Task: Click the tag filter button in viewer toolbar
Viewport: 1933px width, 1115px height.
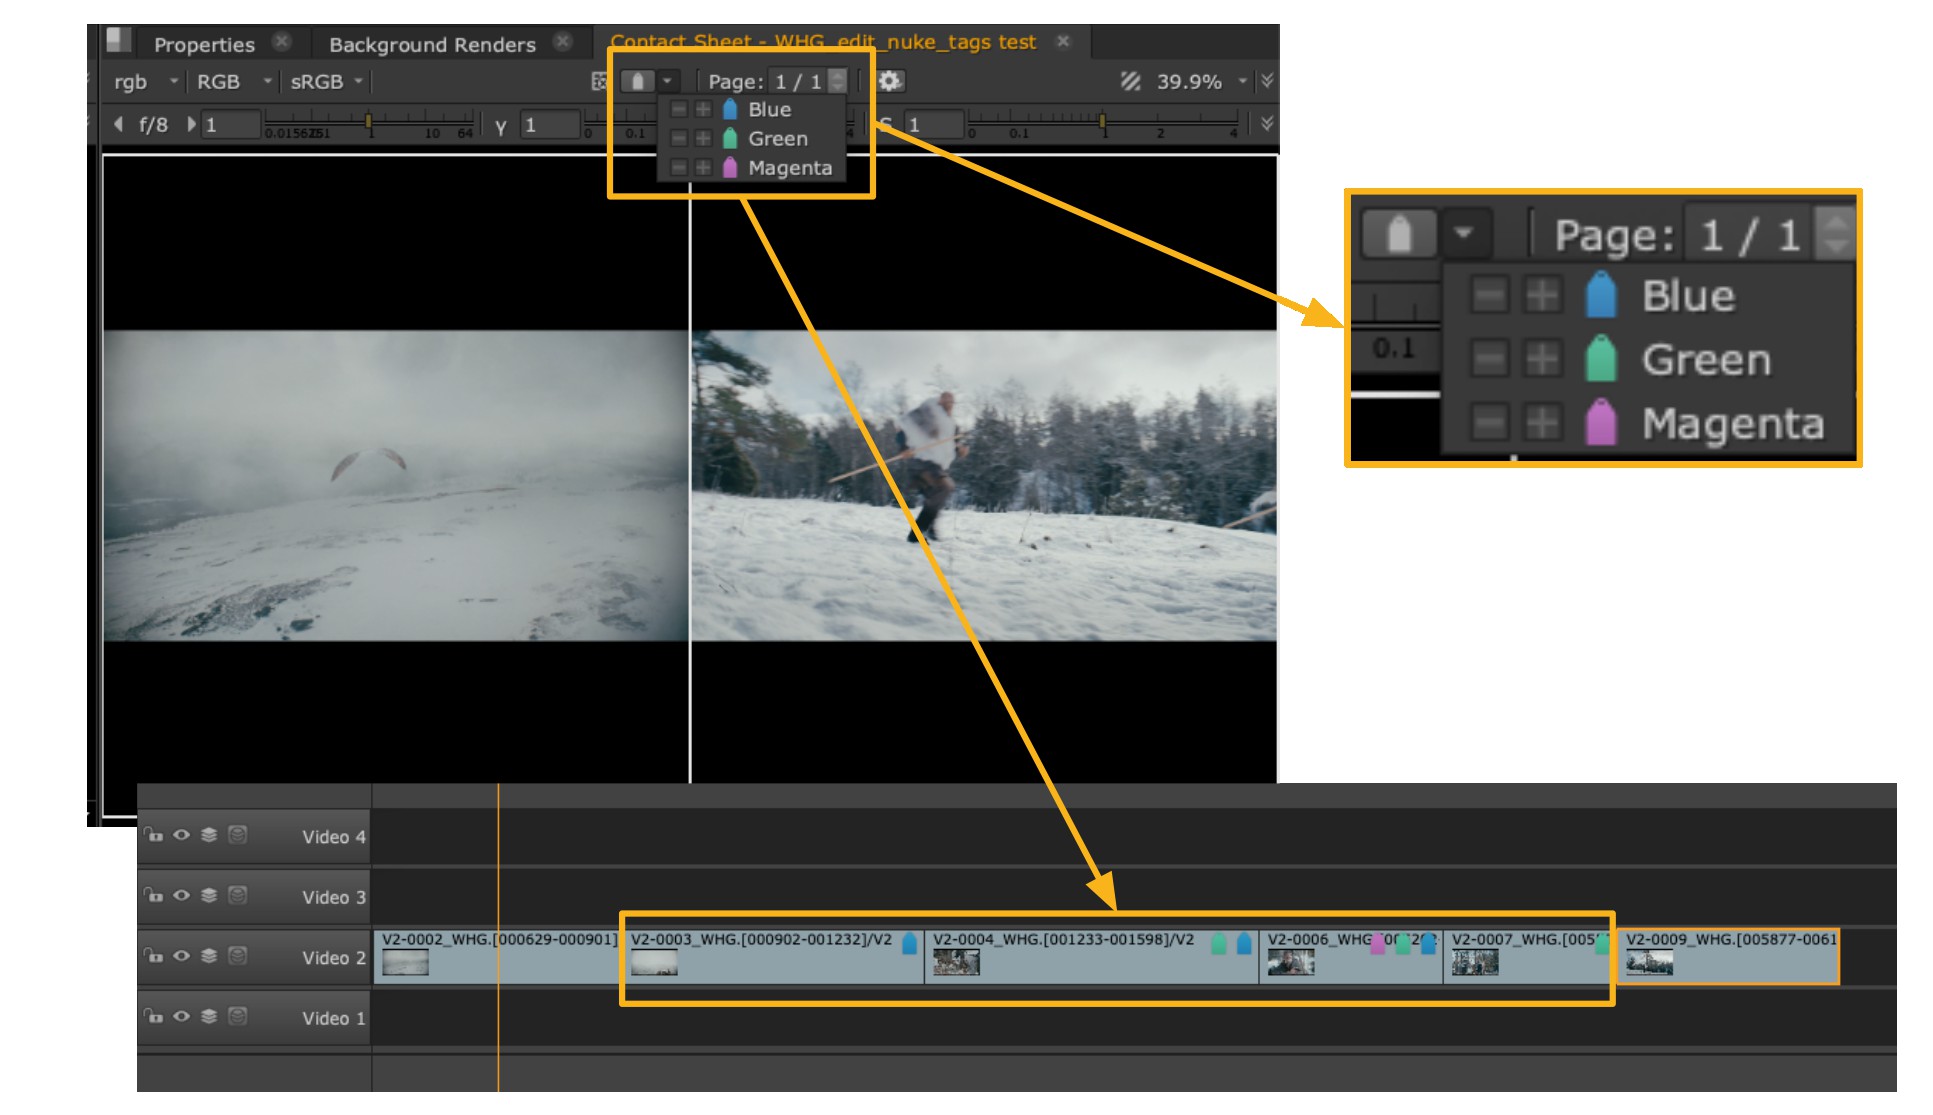Action: point(637,81)
